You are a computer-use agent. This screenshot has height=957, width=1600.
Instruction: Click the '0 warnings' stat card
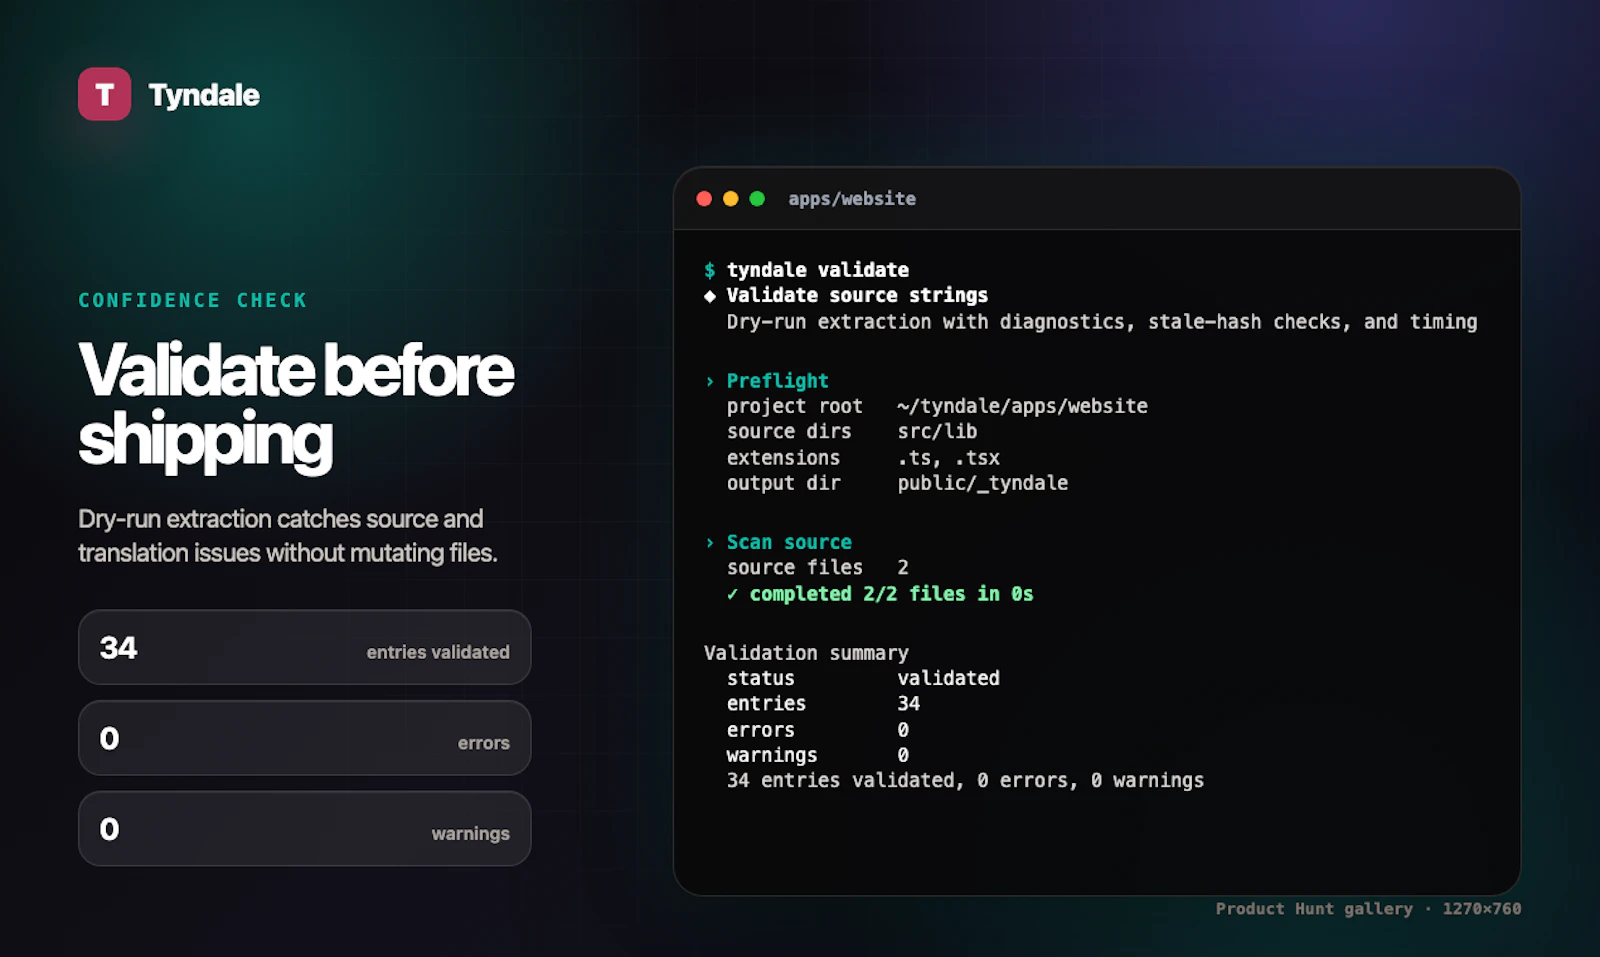click(x=304, y=829)
